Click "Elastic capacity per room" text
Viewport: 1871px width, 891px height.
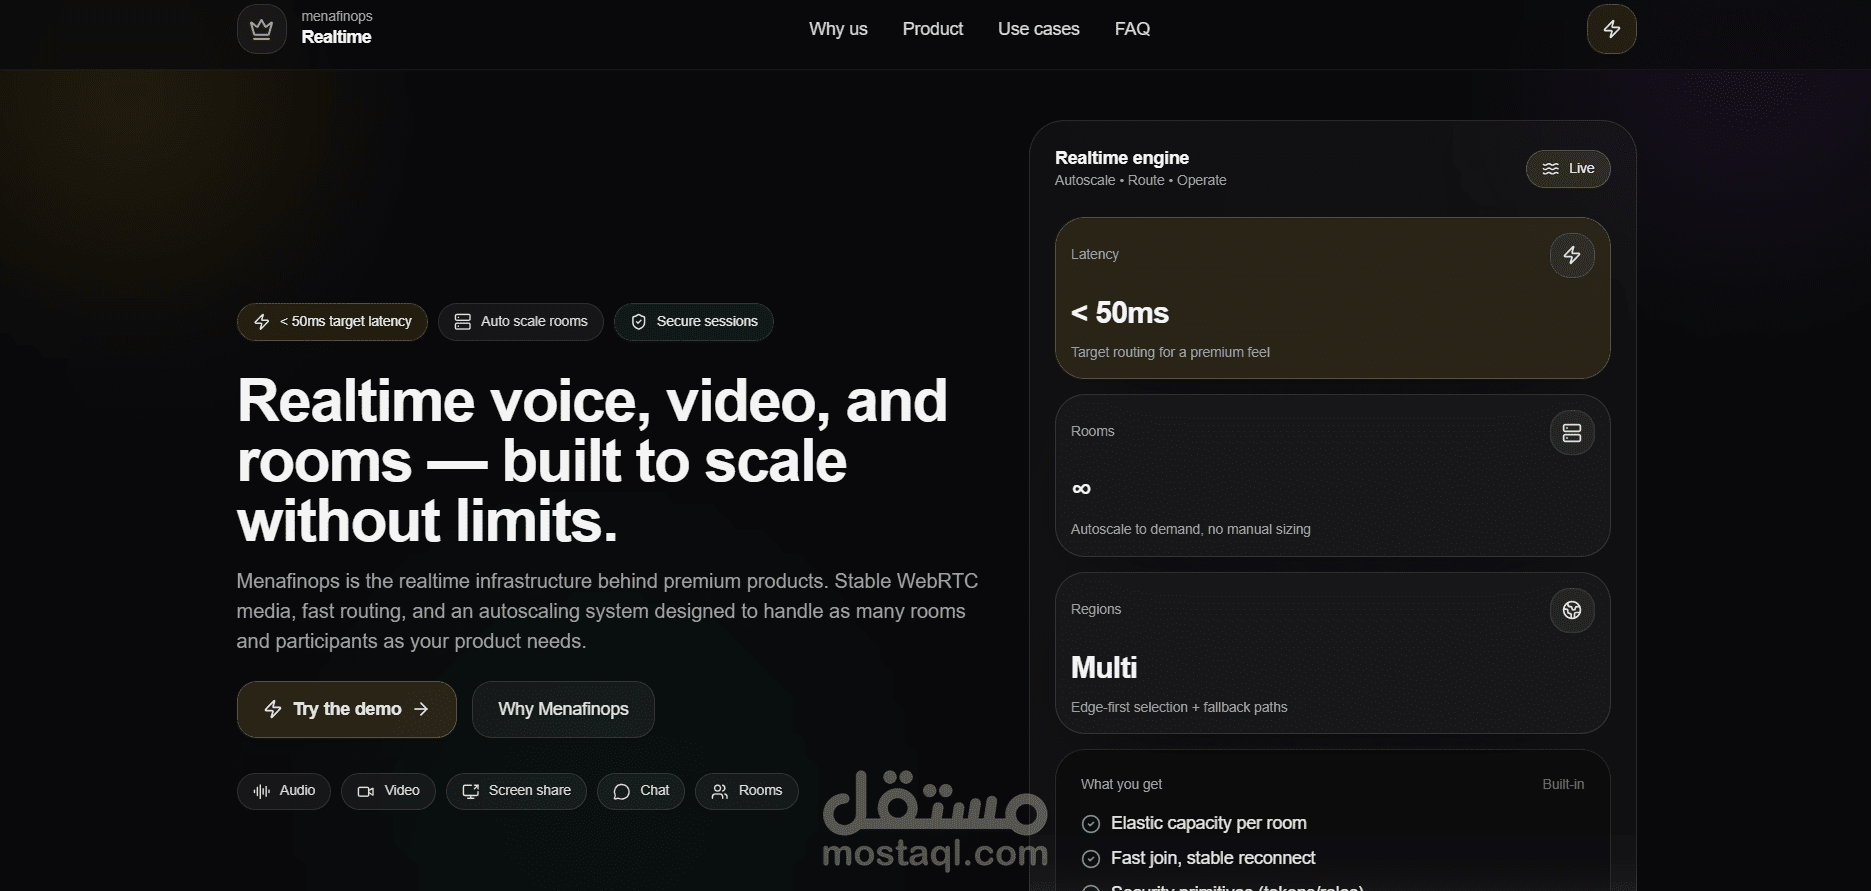(x=1209, y=824)
